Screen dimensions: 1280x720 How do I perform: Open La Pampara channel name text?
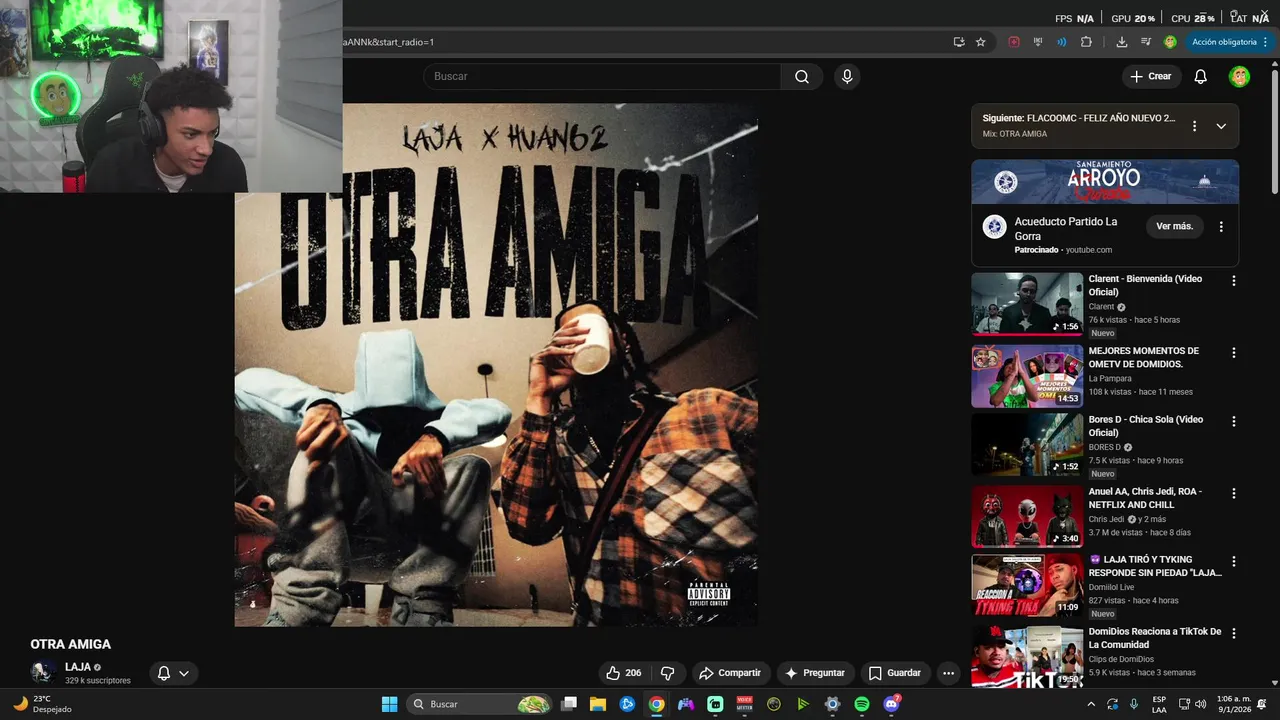coord(1110,379)
